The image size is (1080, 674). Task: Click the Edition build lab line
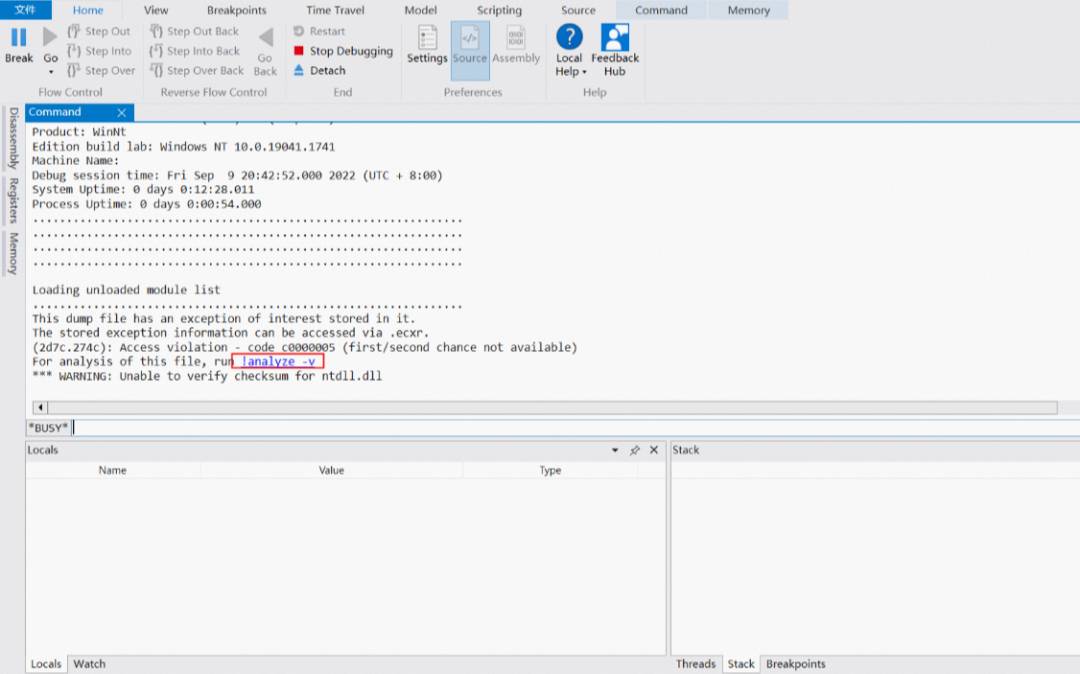tap(183, 147)
